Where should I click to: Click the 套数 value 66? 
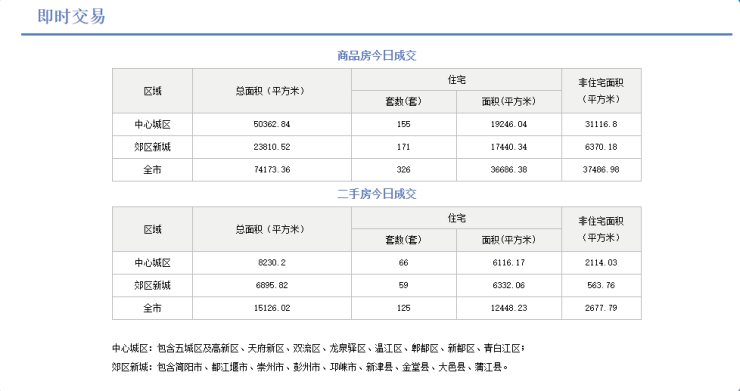pos(404,263)
